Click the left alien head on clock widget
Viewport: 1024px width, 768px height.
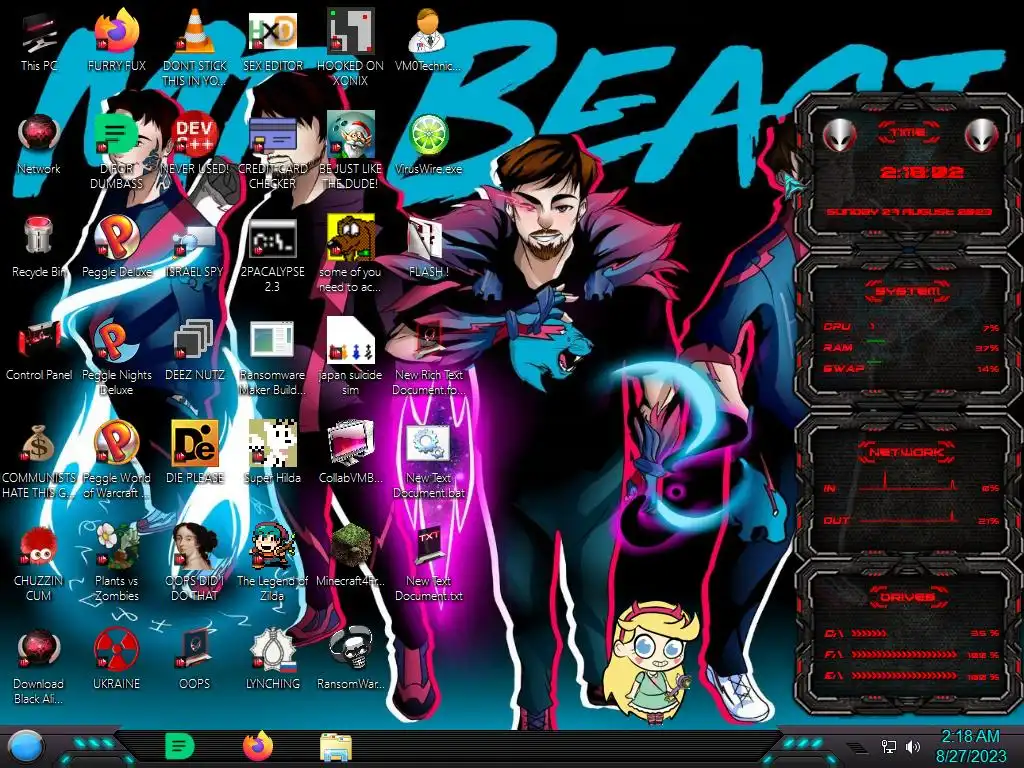(x=840, y=136)
